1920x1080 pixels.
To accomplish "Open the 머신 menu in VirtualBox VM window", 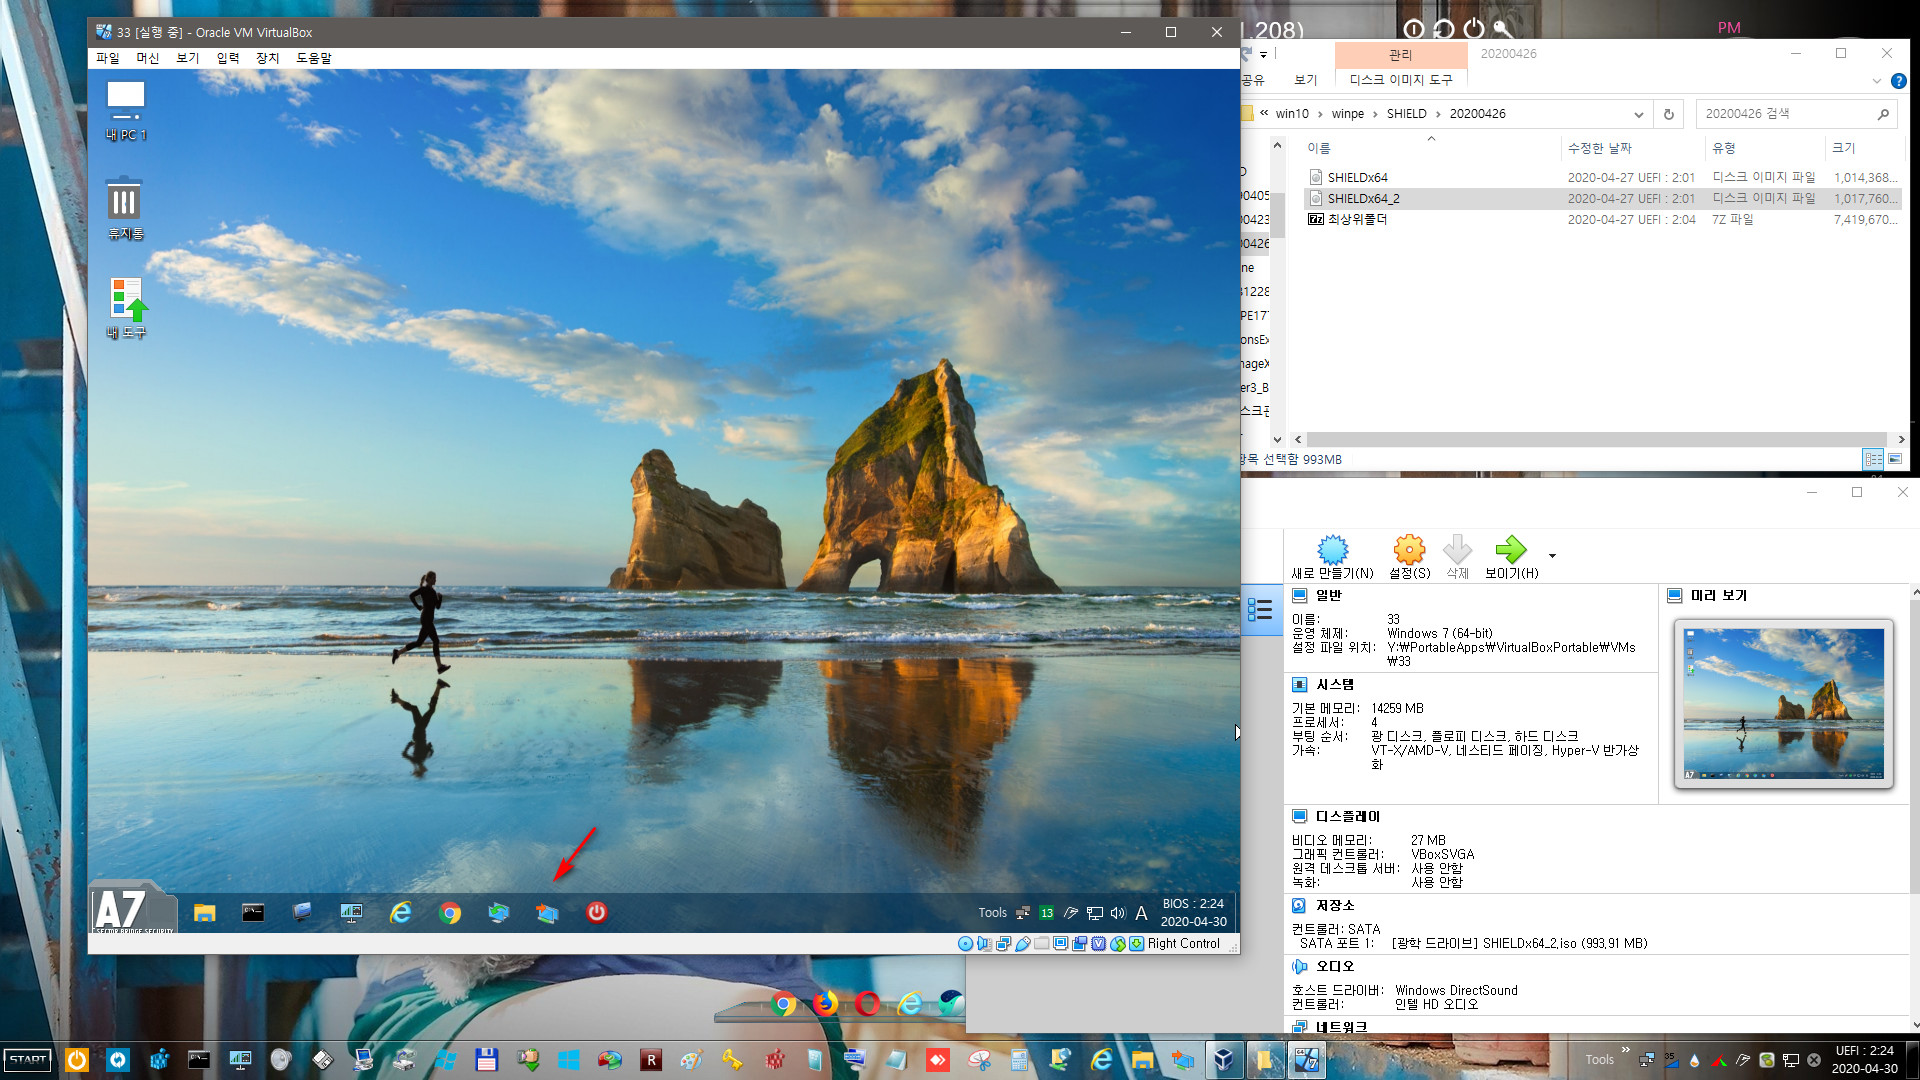I will (148, 58).
